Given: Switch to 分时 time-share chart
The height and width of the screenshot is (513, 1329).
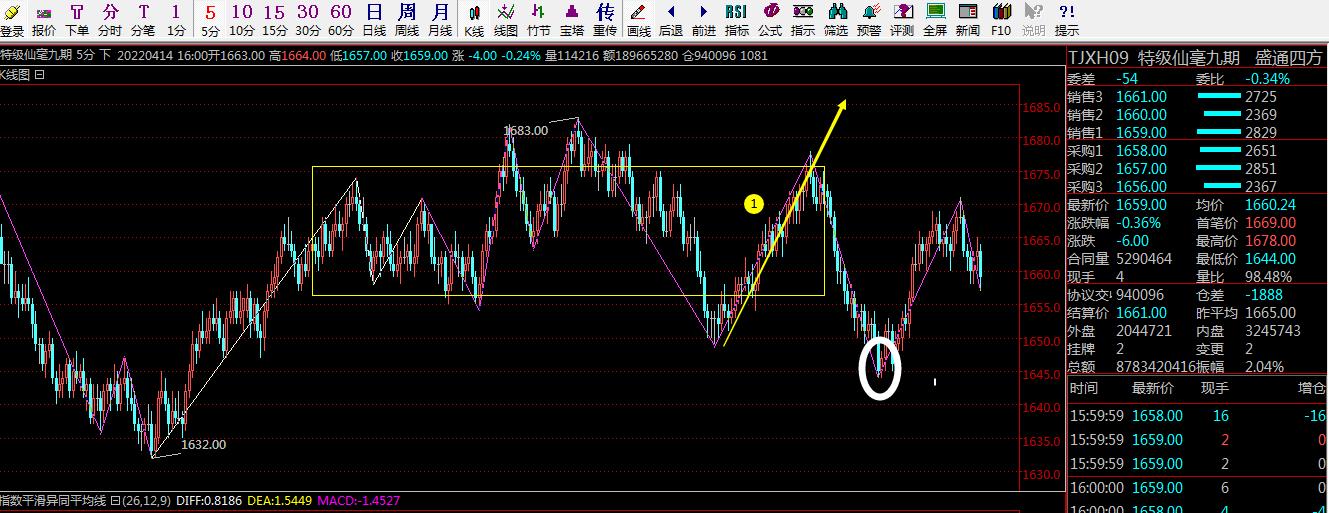Looking at the screenshot, I should (110, 19).
